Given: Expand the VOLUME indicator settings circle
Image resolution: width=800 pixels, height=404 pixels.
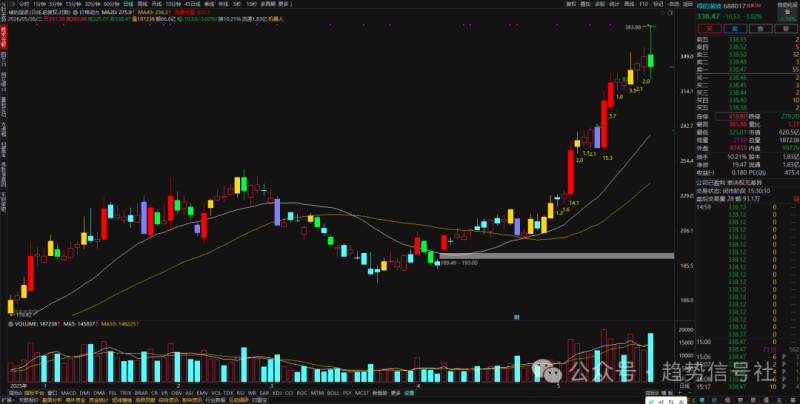Looking at the screenshot, I should pyautogui.click(x=11, y=323).
